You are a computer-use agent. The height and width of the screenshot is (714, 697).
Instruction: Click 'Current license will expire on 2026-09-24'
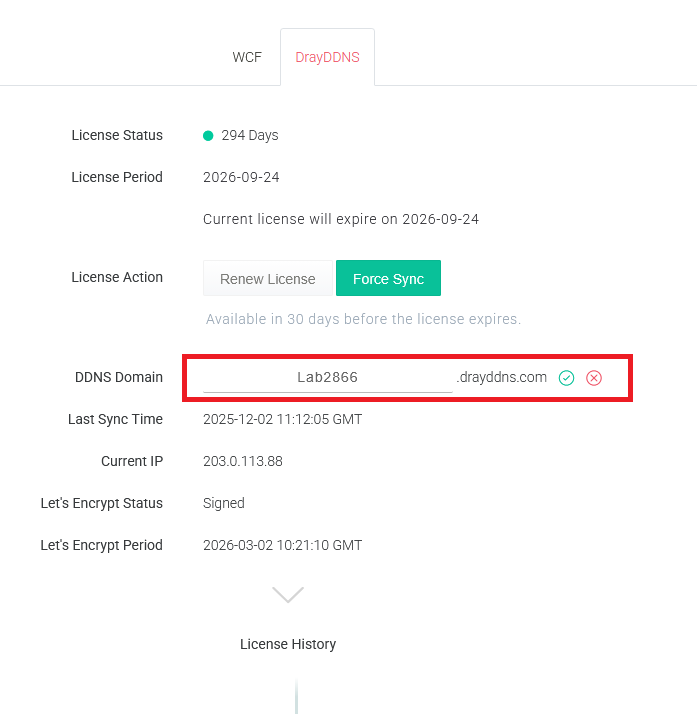click(341, 219)
